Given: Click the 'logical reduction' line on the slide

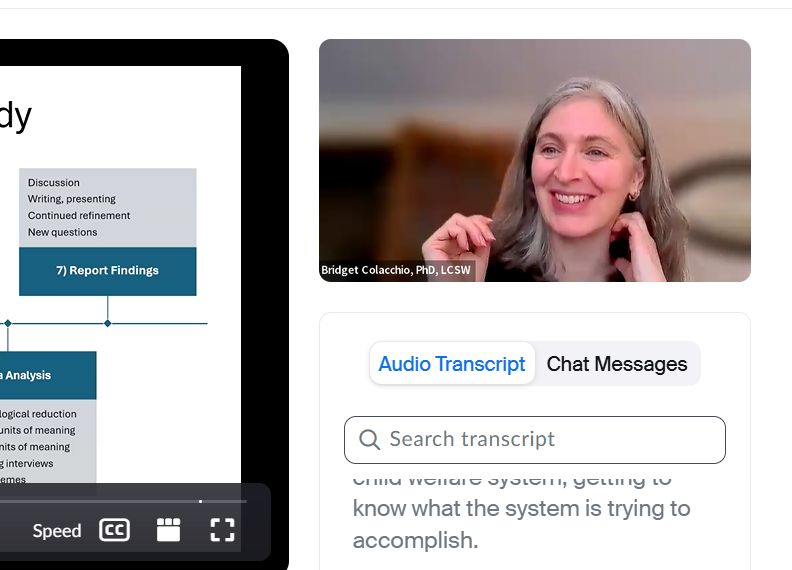Looking at the screenshot, I should click(x=38, y=414).
